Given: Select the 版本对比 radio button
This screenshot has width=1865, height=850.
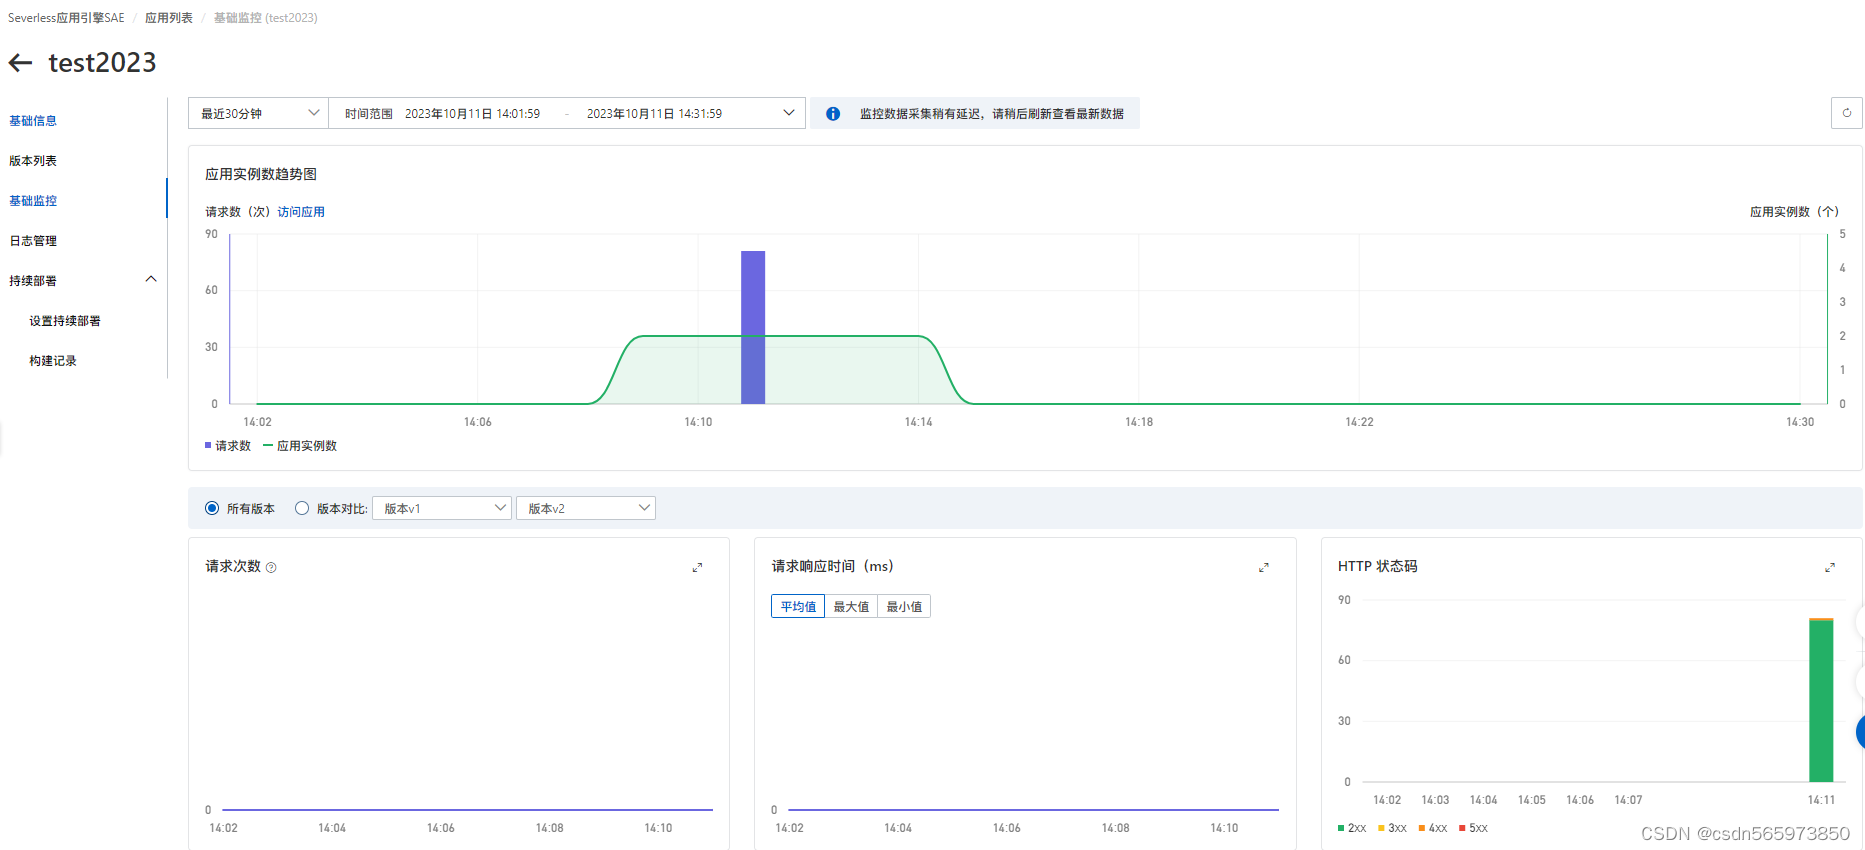Looking at the screenshot, I should click(302, 508).
